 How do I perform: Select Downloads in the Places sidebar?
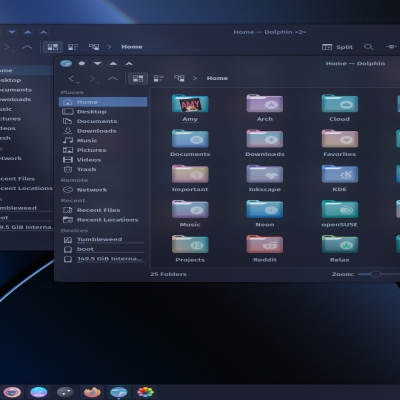(x=103, y=131)
